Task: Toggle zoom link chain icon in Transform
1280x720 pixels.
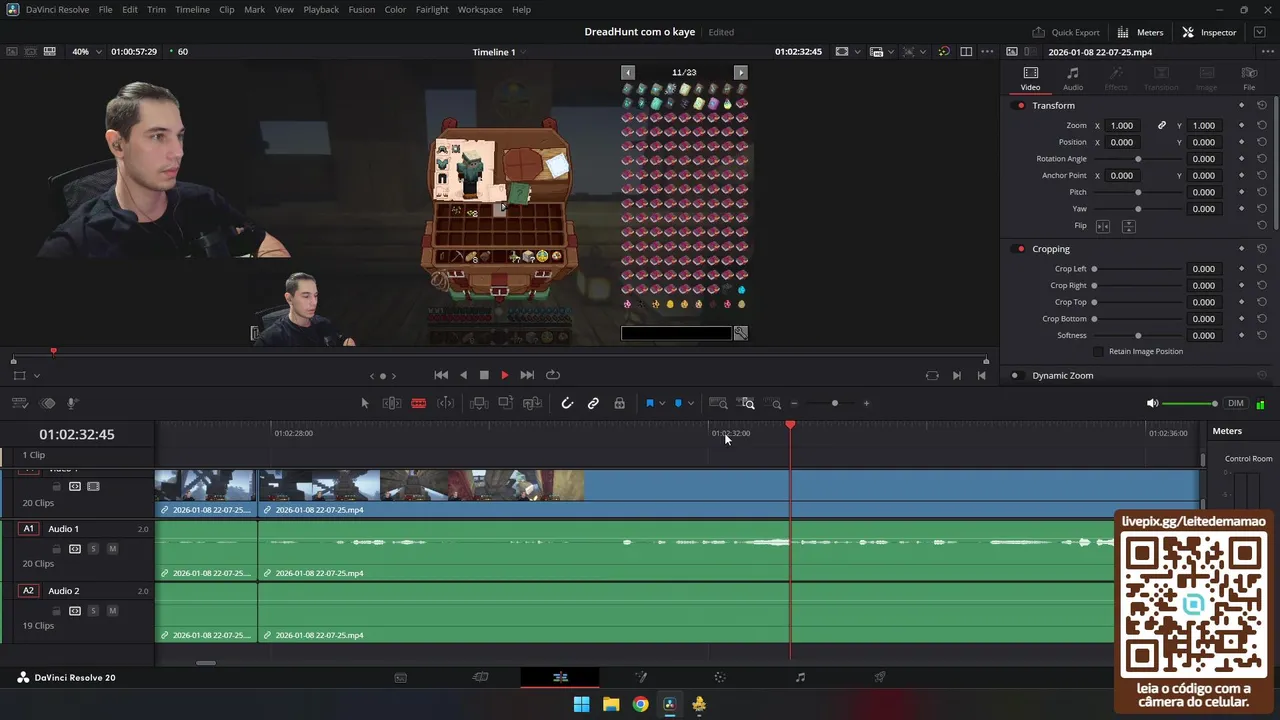Action: click(1162, 126)
